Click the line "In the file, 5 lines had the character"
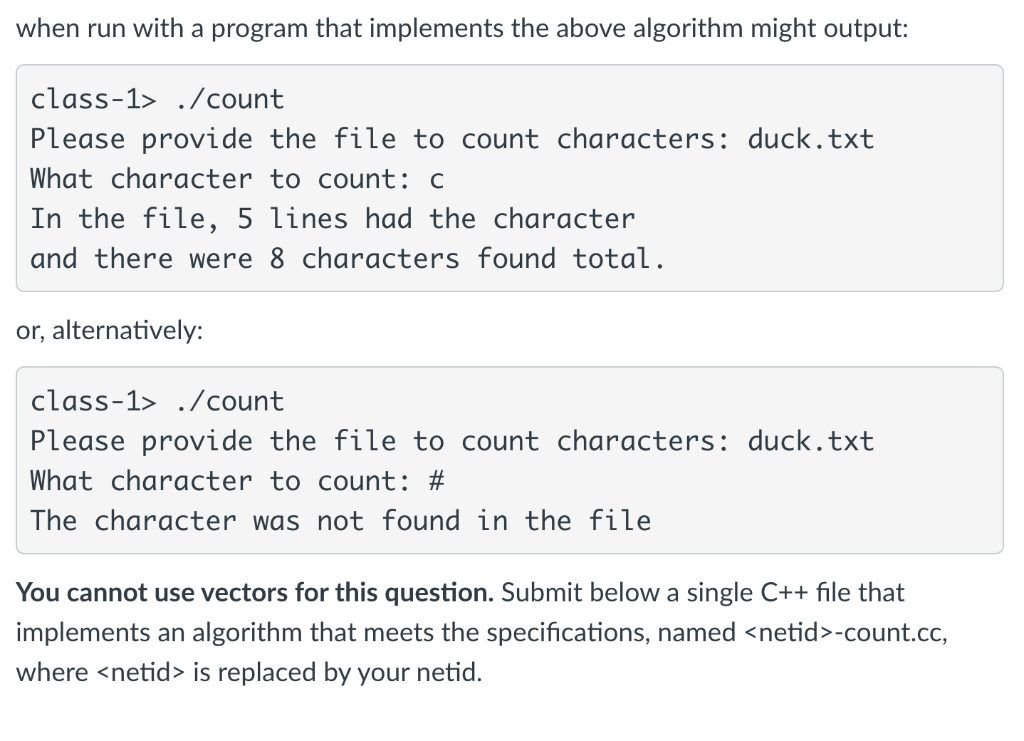Screen dimensions: 1024x741 (x=332, y=219)
